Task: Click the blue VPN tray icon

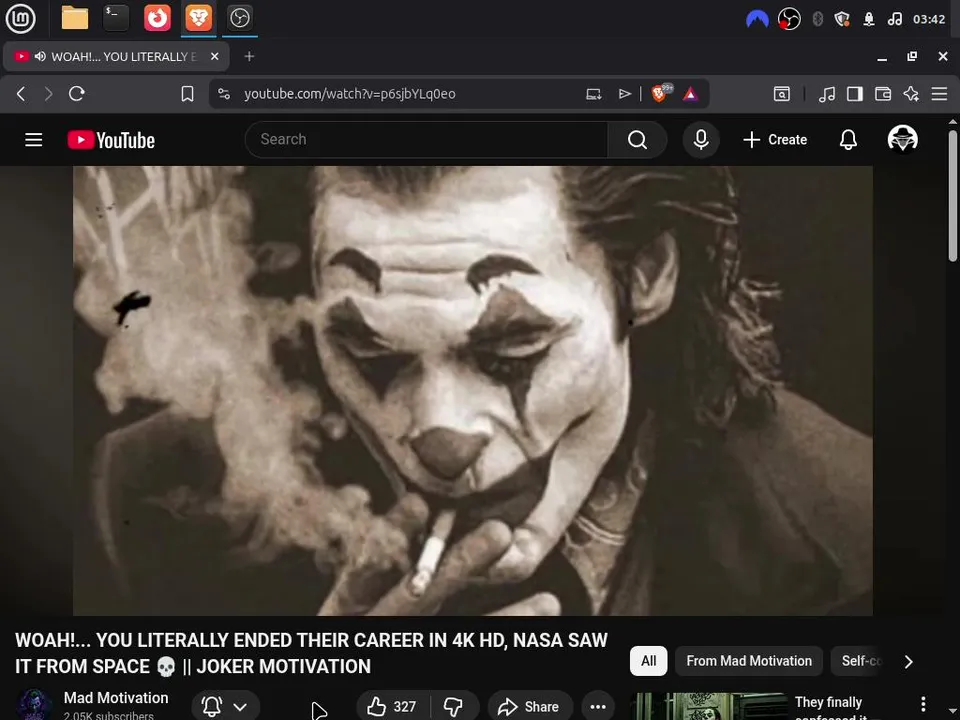Action: coord(757,20)
